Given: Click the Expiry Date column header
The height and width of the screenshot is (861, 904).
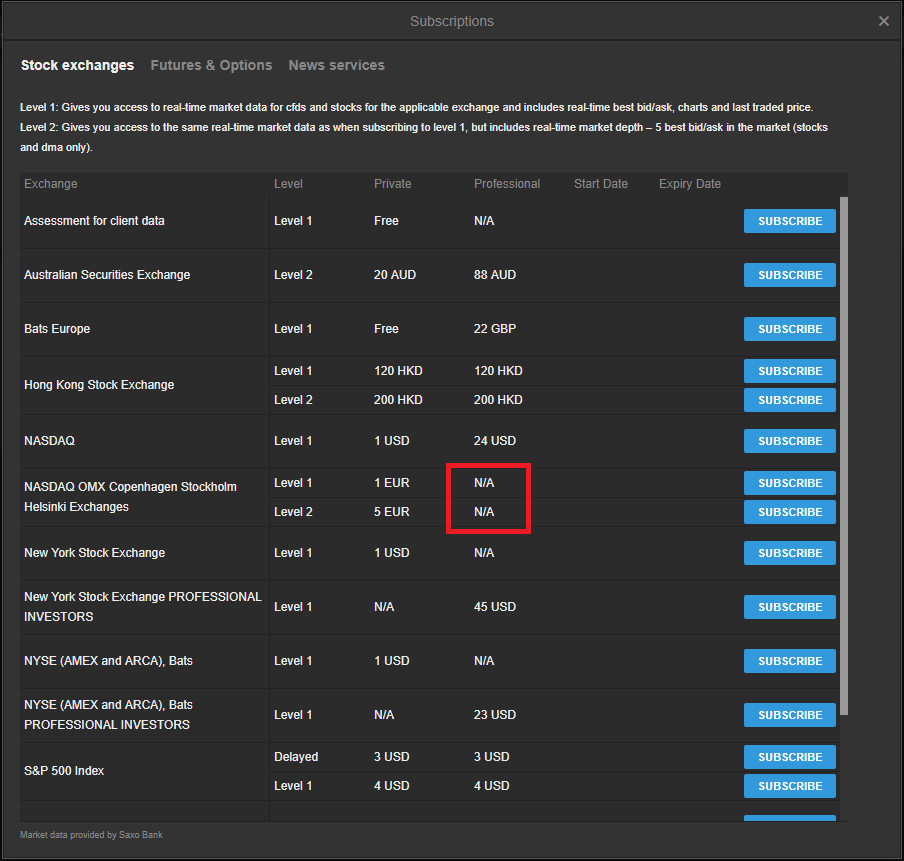Looking at the screenshot, I should [690, 184].
